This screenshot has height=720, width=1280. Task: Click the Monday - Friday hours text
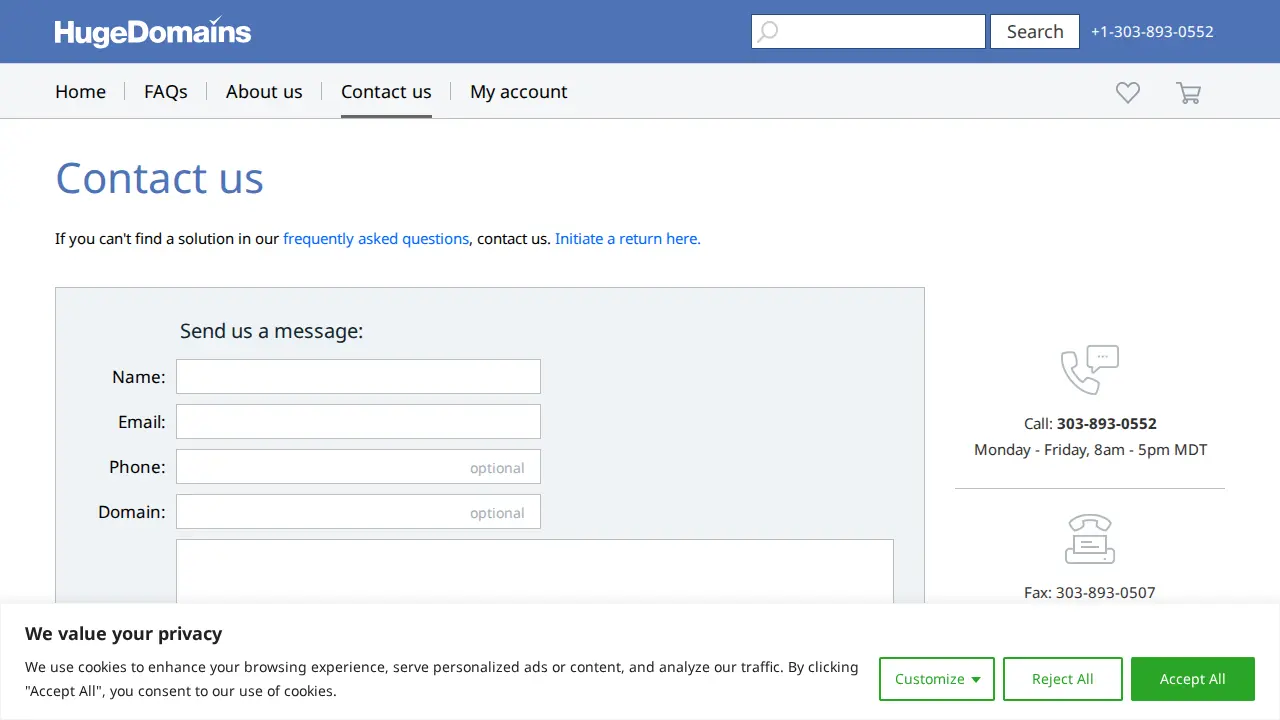click(1090, 450)
